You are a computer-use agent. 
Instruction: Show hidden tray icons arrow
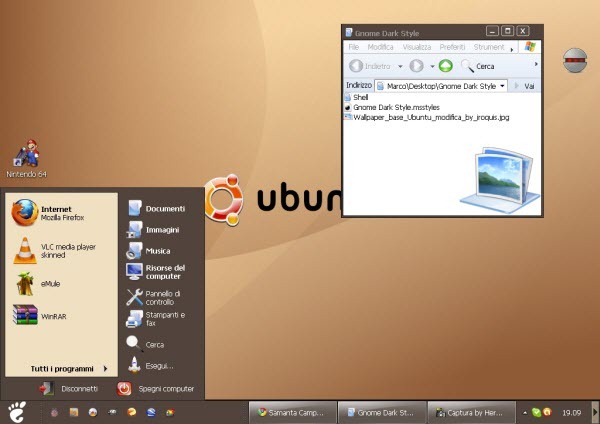point(525,413)
